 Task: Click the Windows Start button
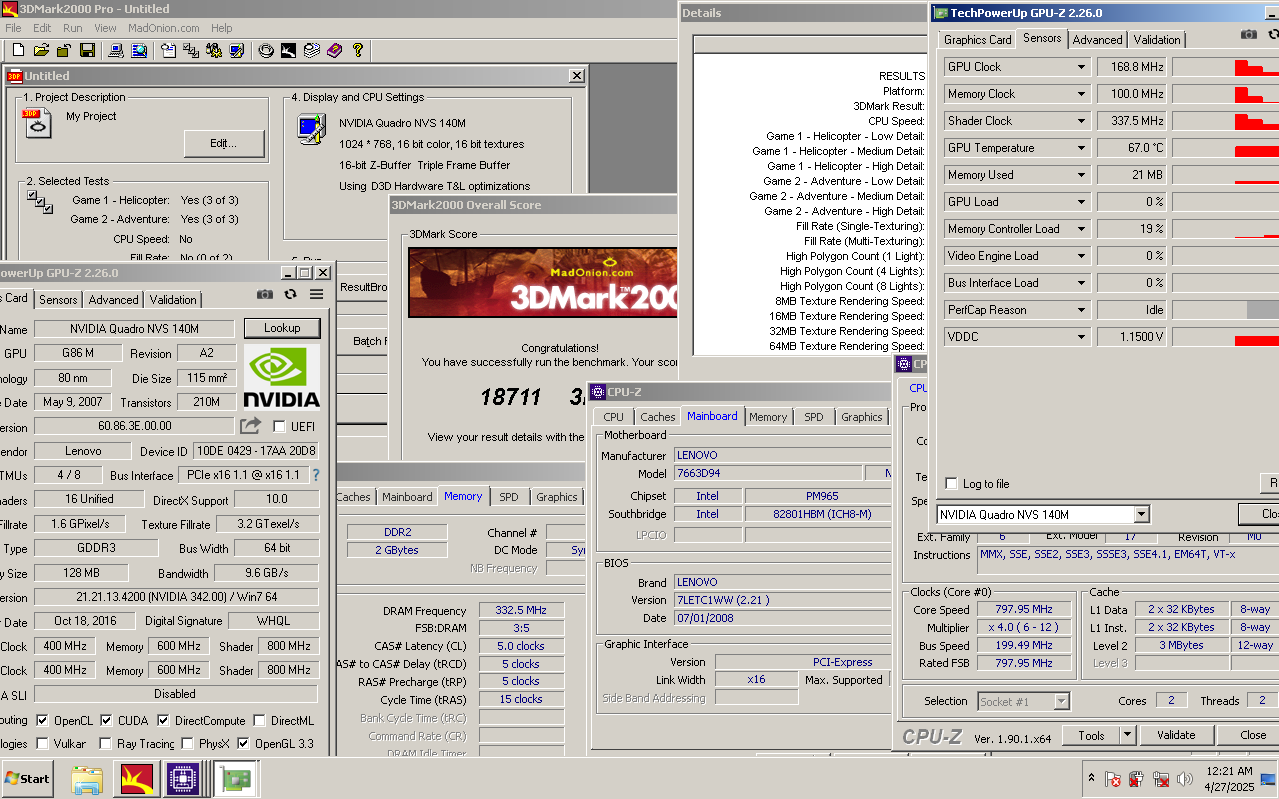coord(27,778)
